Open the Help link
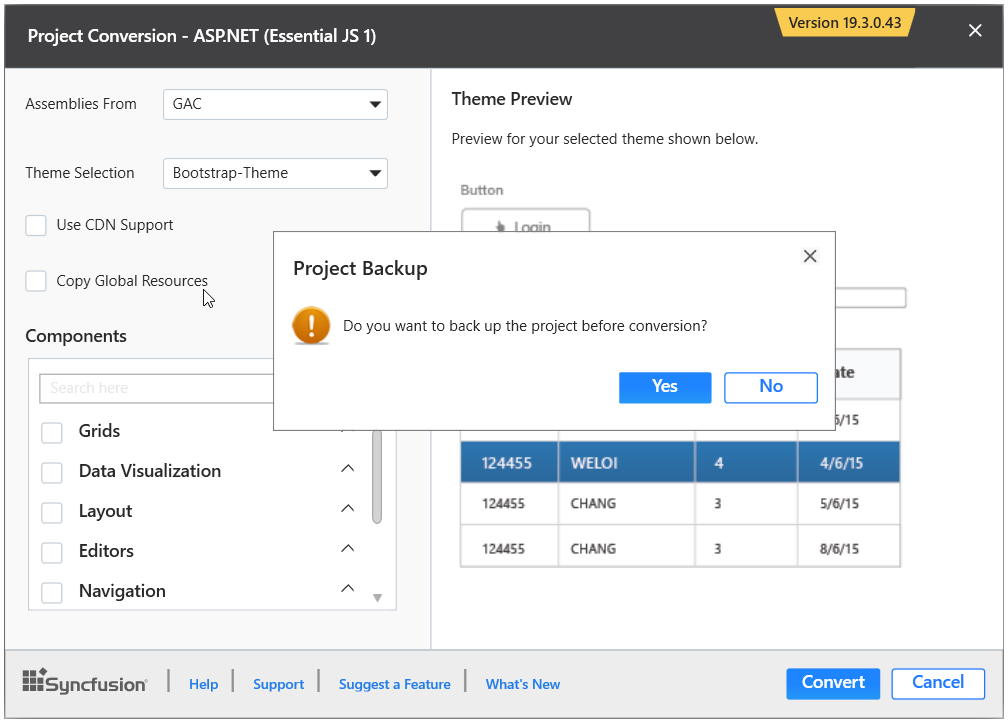The height and width of the screenshot is (723, 1008). click(203, 684)
